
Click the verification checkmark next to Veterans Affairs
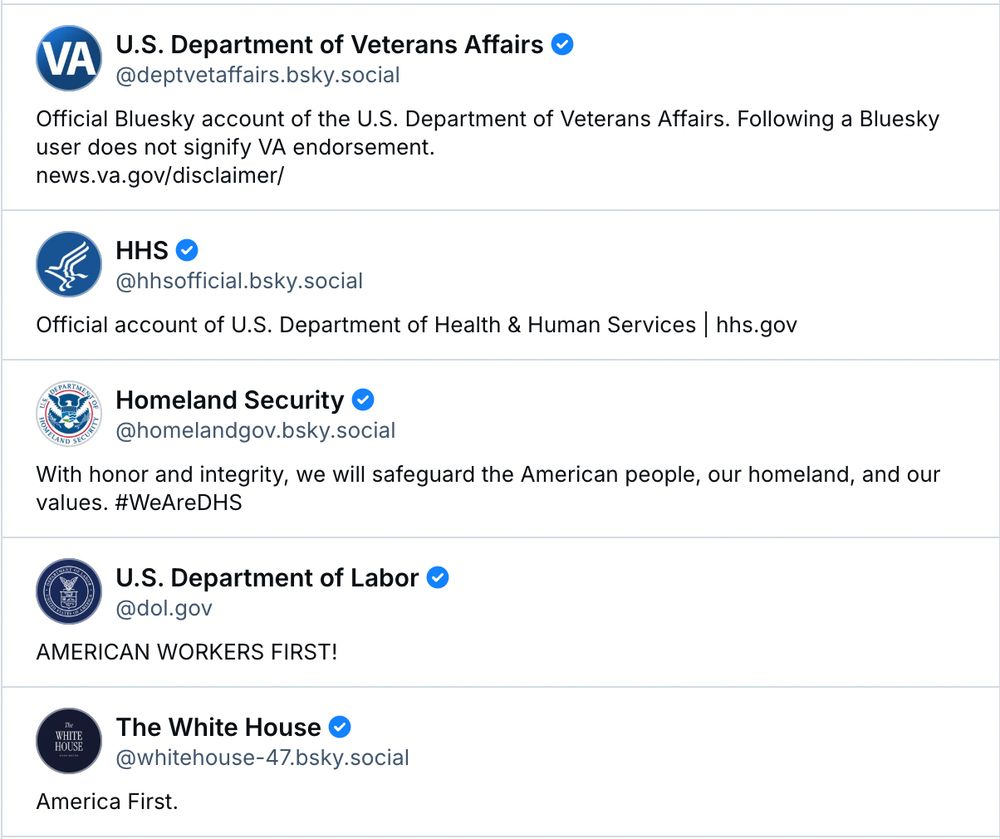click(562, 44)
